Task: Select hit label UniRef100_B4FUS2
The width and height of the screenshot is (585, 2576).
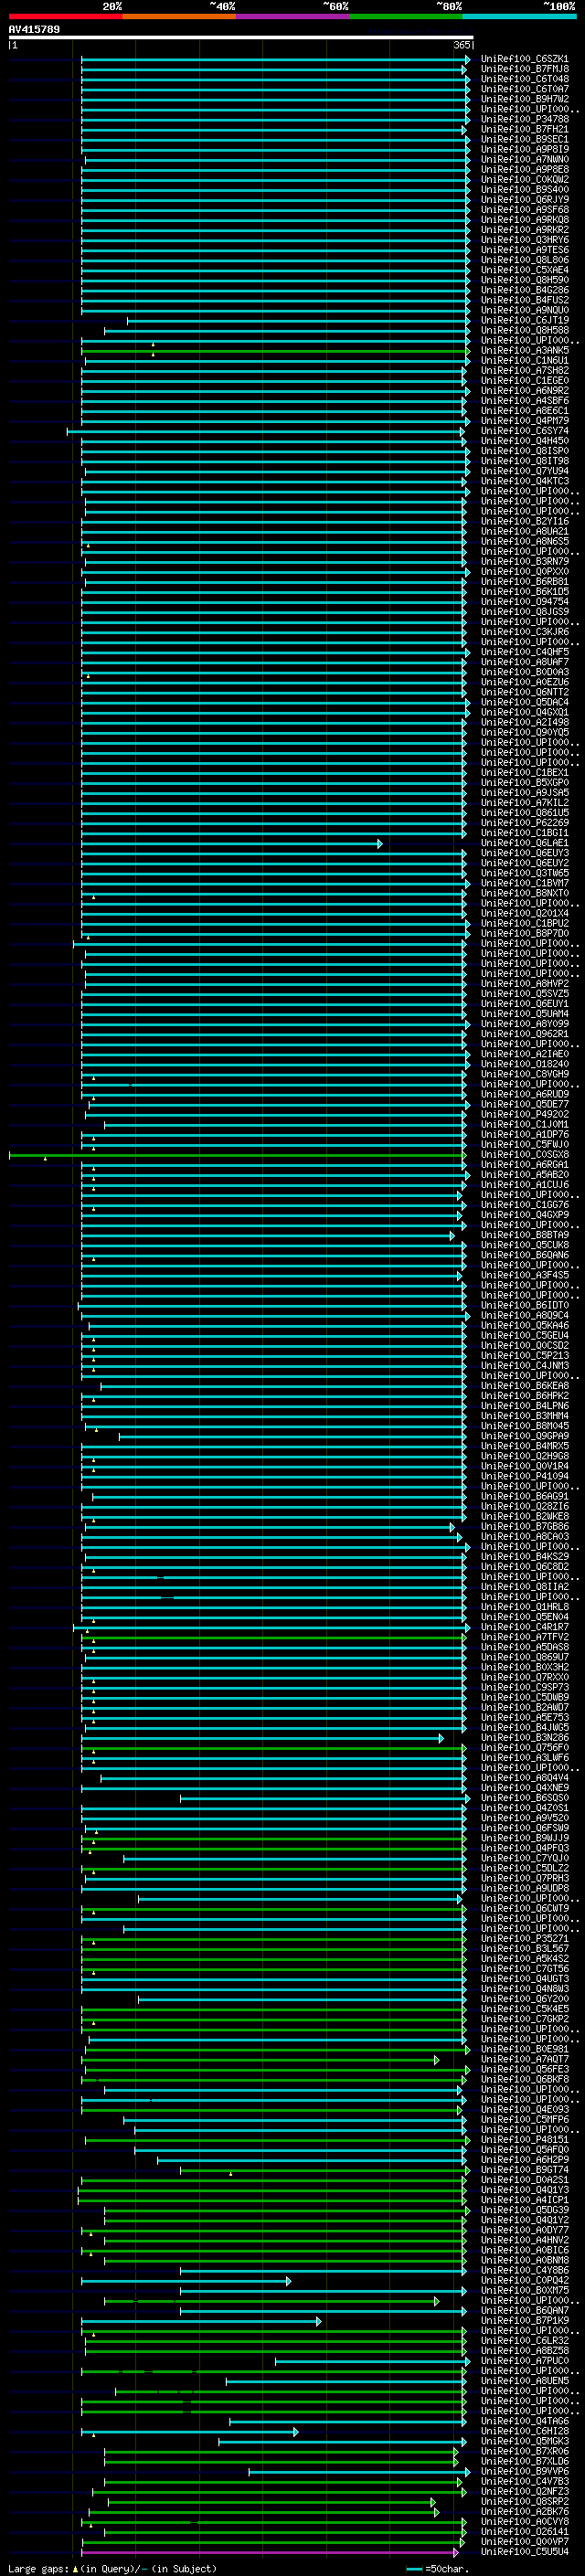Action: tap(524, 300)
